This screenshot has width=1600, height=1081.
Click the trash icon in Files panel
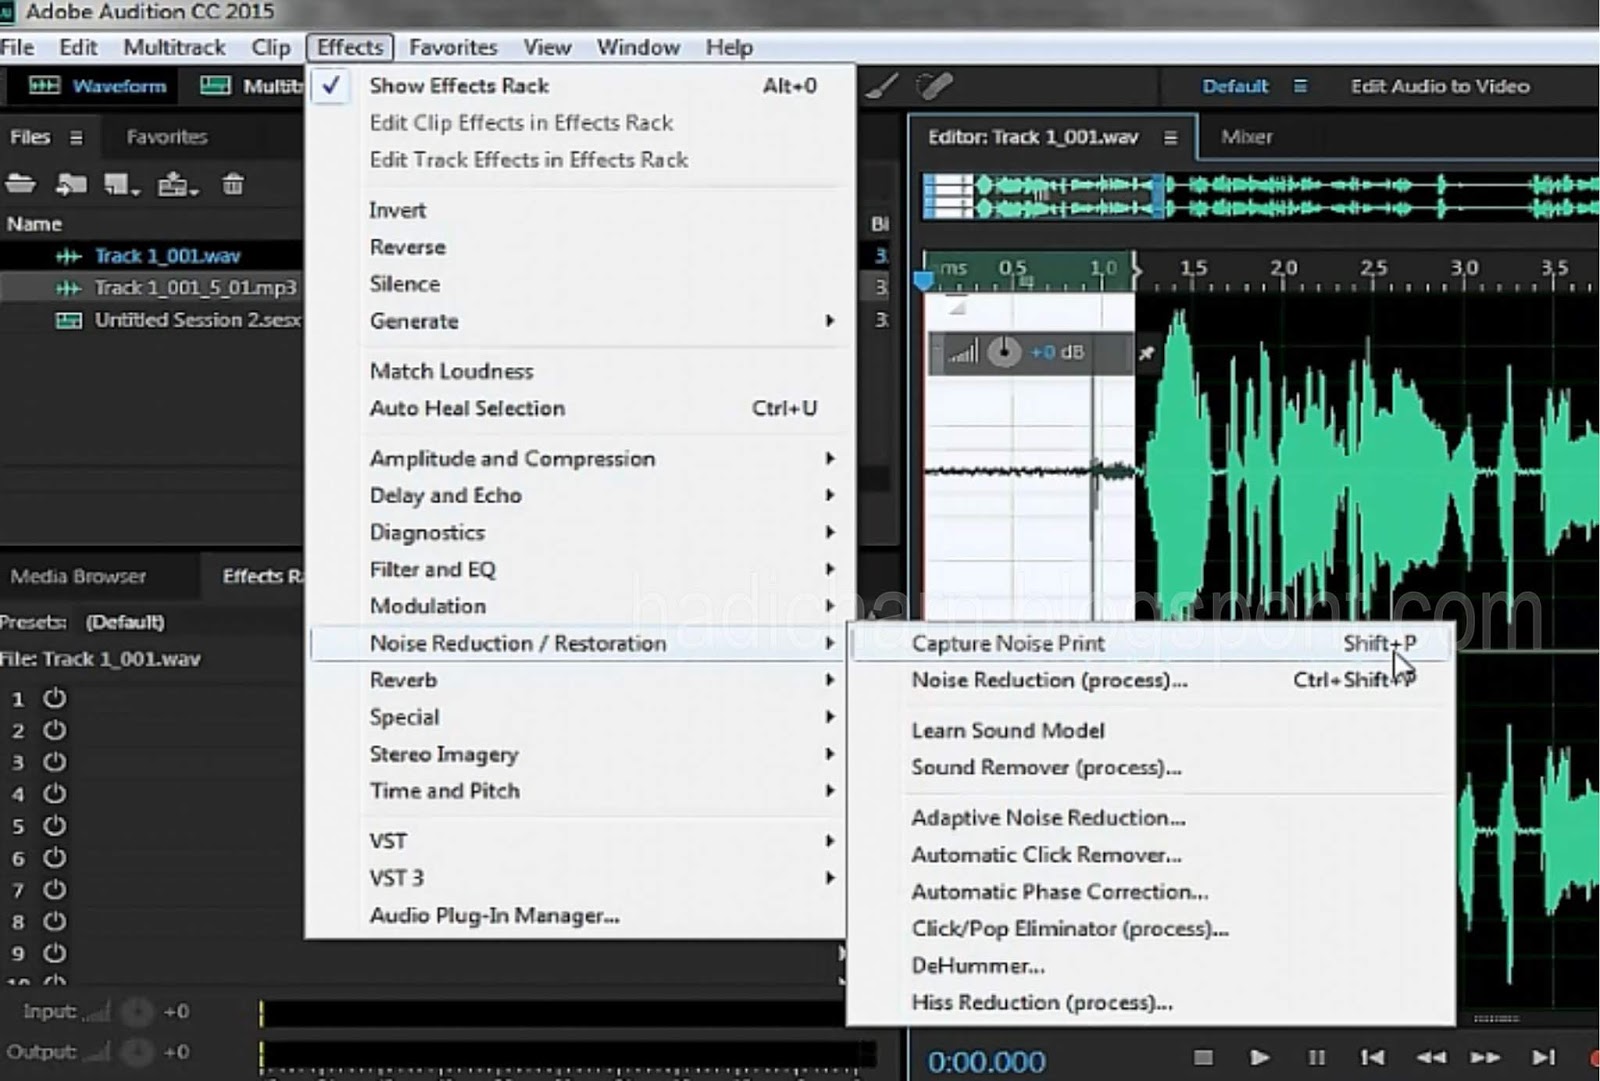click(x=233, y=184)
